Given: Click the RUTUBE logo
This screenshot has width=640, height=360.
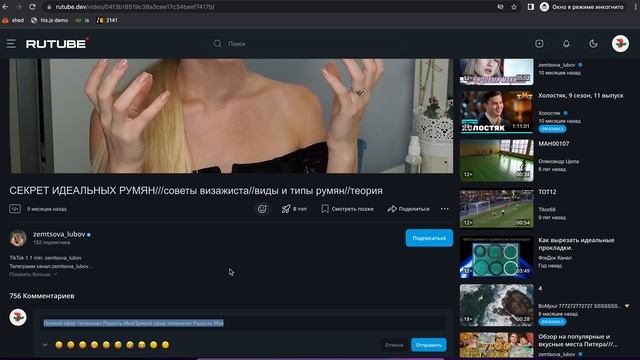Looking at the screenshot, I should (57, 43).
